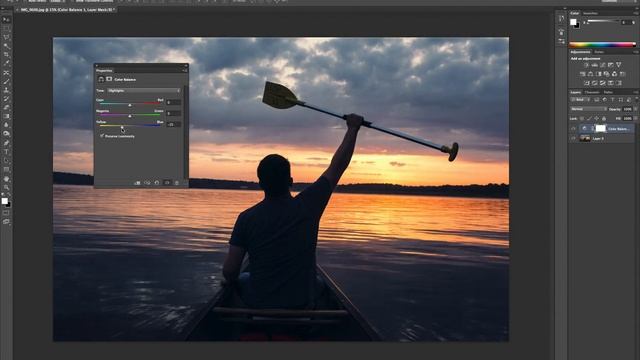Open collapsed History panel icon
Viewport: 640px width, 360px height.
click(x=562, y=19)
